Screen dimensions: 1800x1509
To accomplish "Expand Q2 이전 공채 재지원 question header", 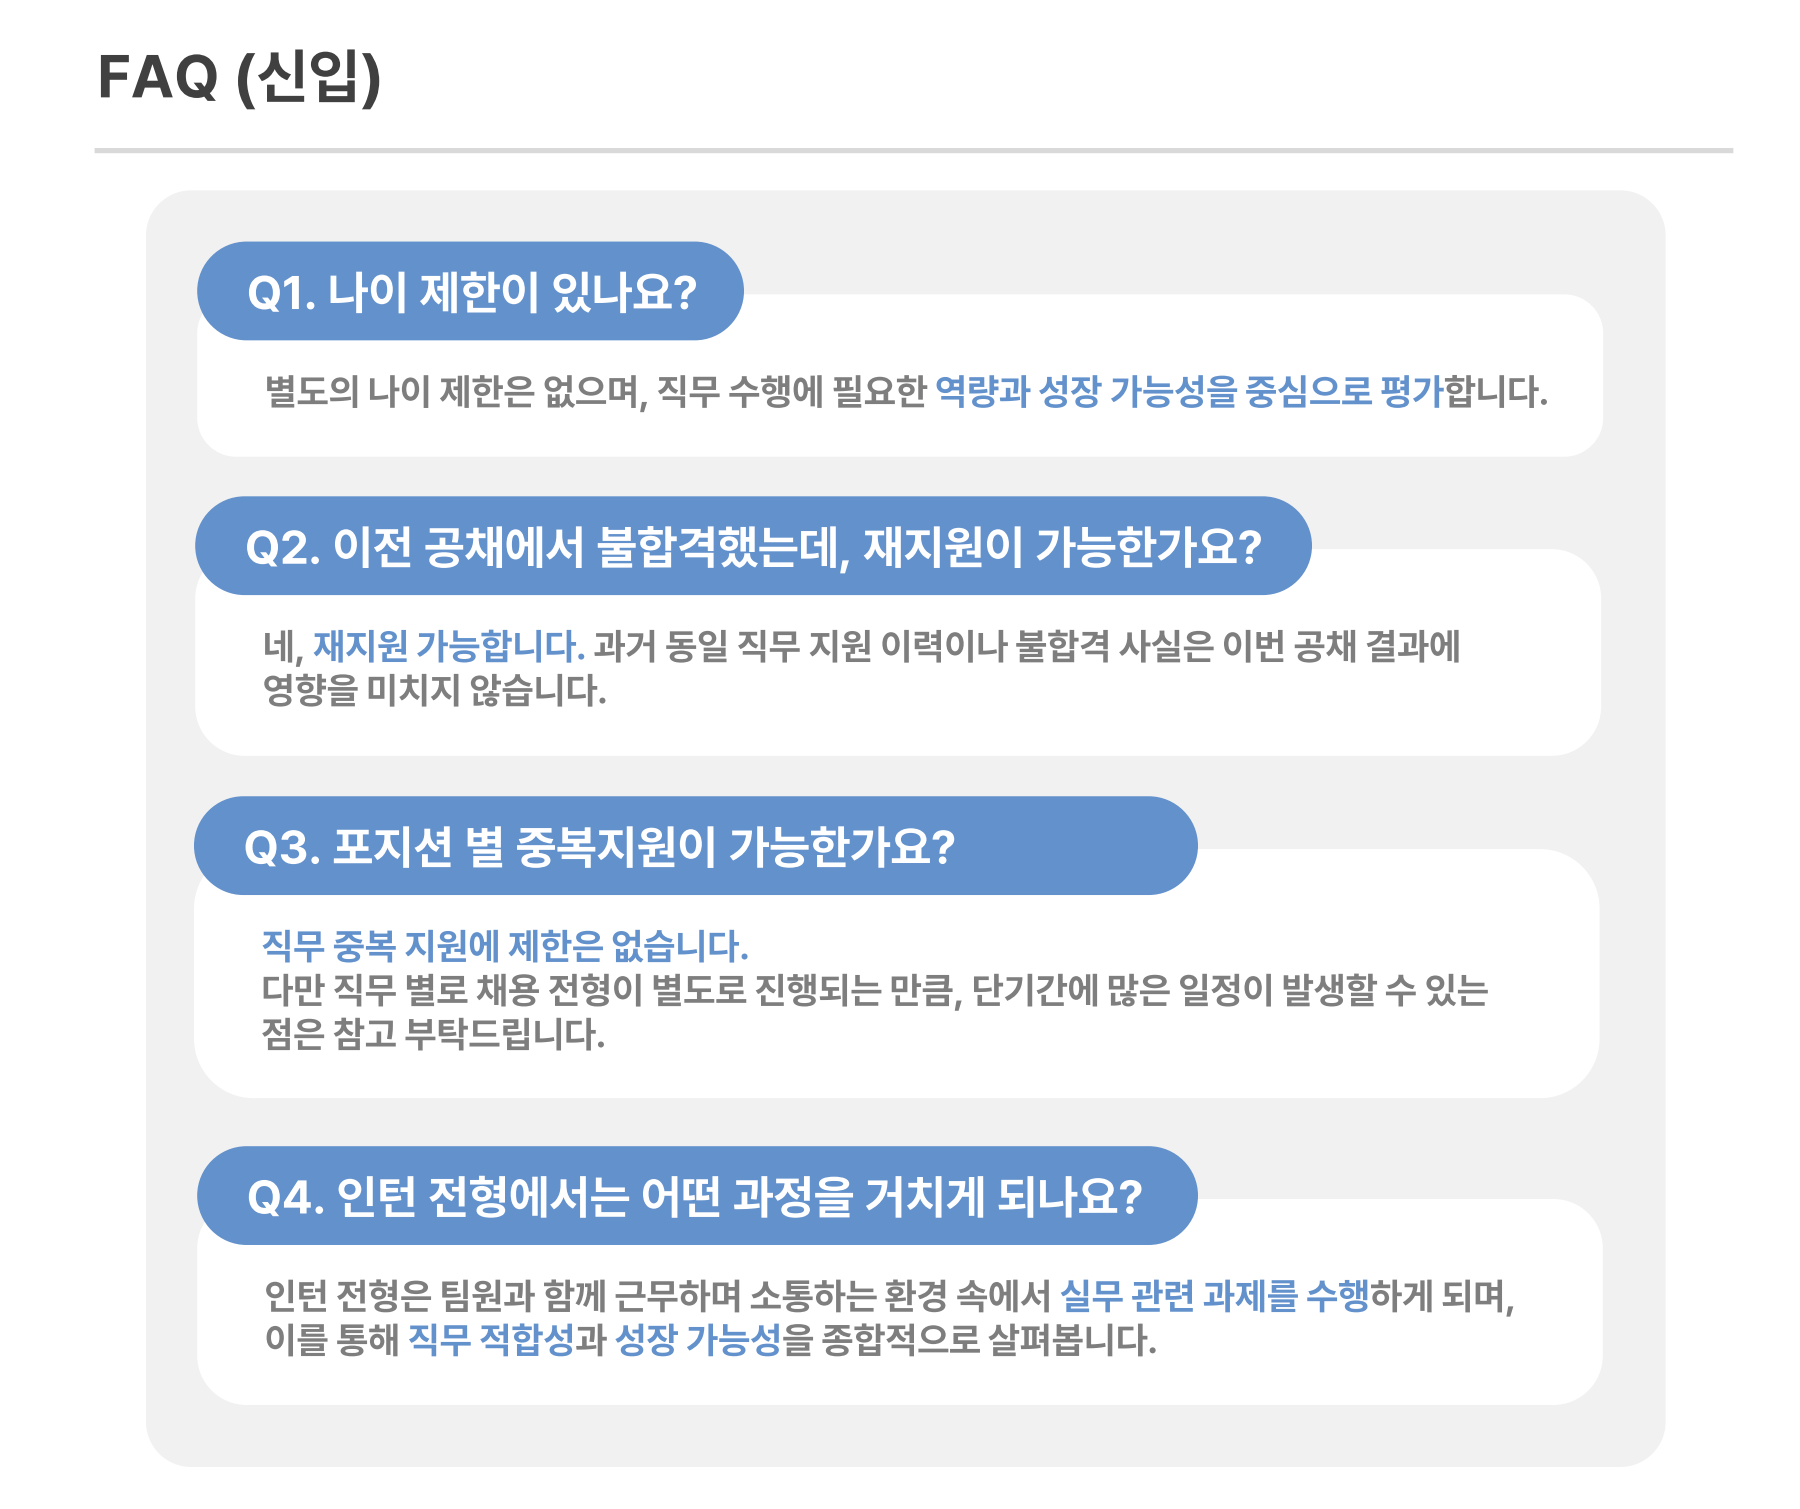I will [x=753, y=546].
